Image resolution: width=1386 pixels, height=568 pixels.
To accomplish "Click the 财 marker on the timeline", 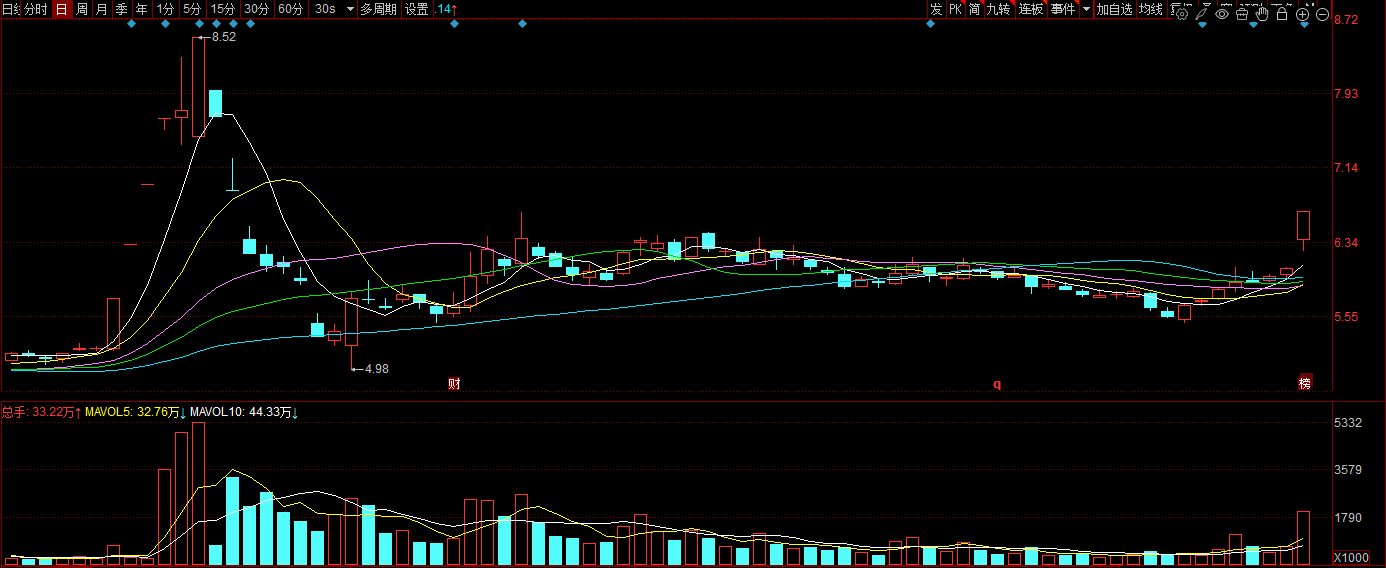I will pos(454,384).
